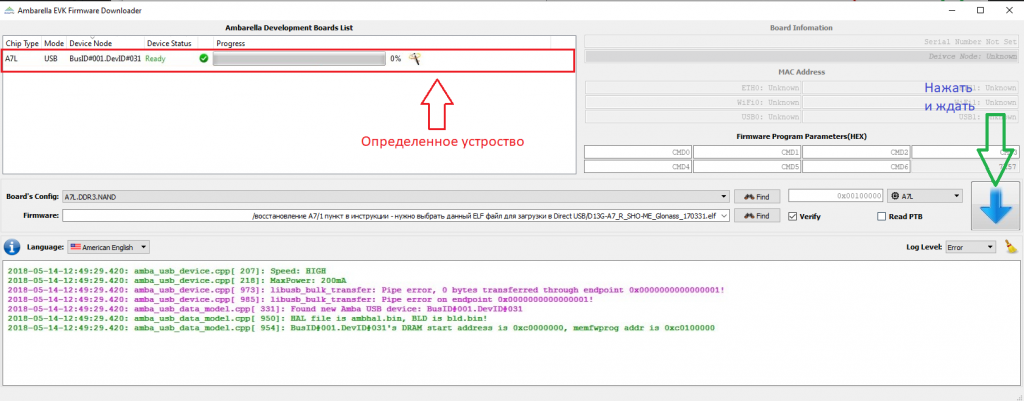Click the broom icon to clear log
The height and width of the screenshot is (401, 1024).
coord(1011,246)
